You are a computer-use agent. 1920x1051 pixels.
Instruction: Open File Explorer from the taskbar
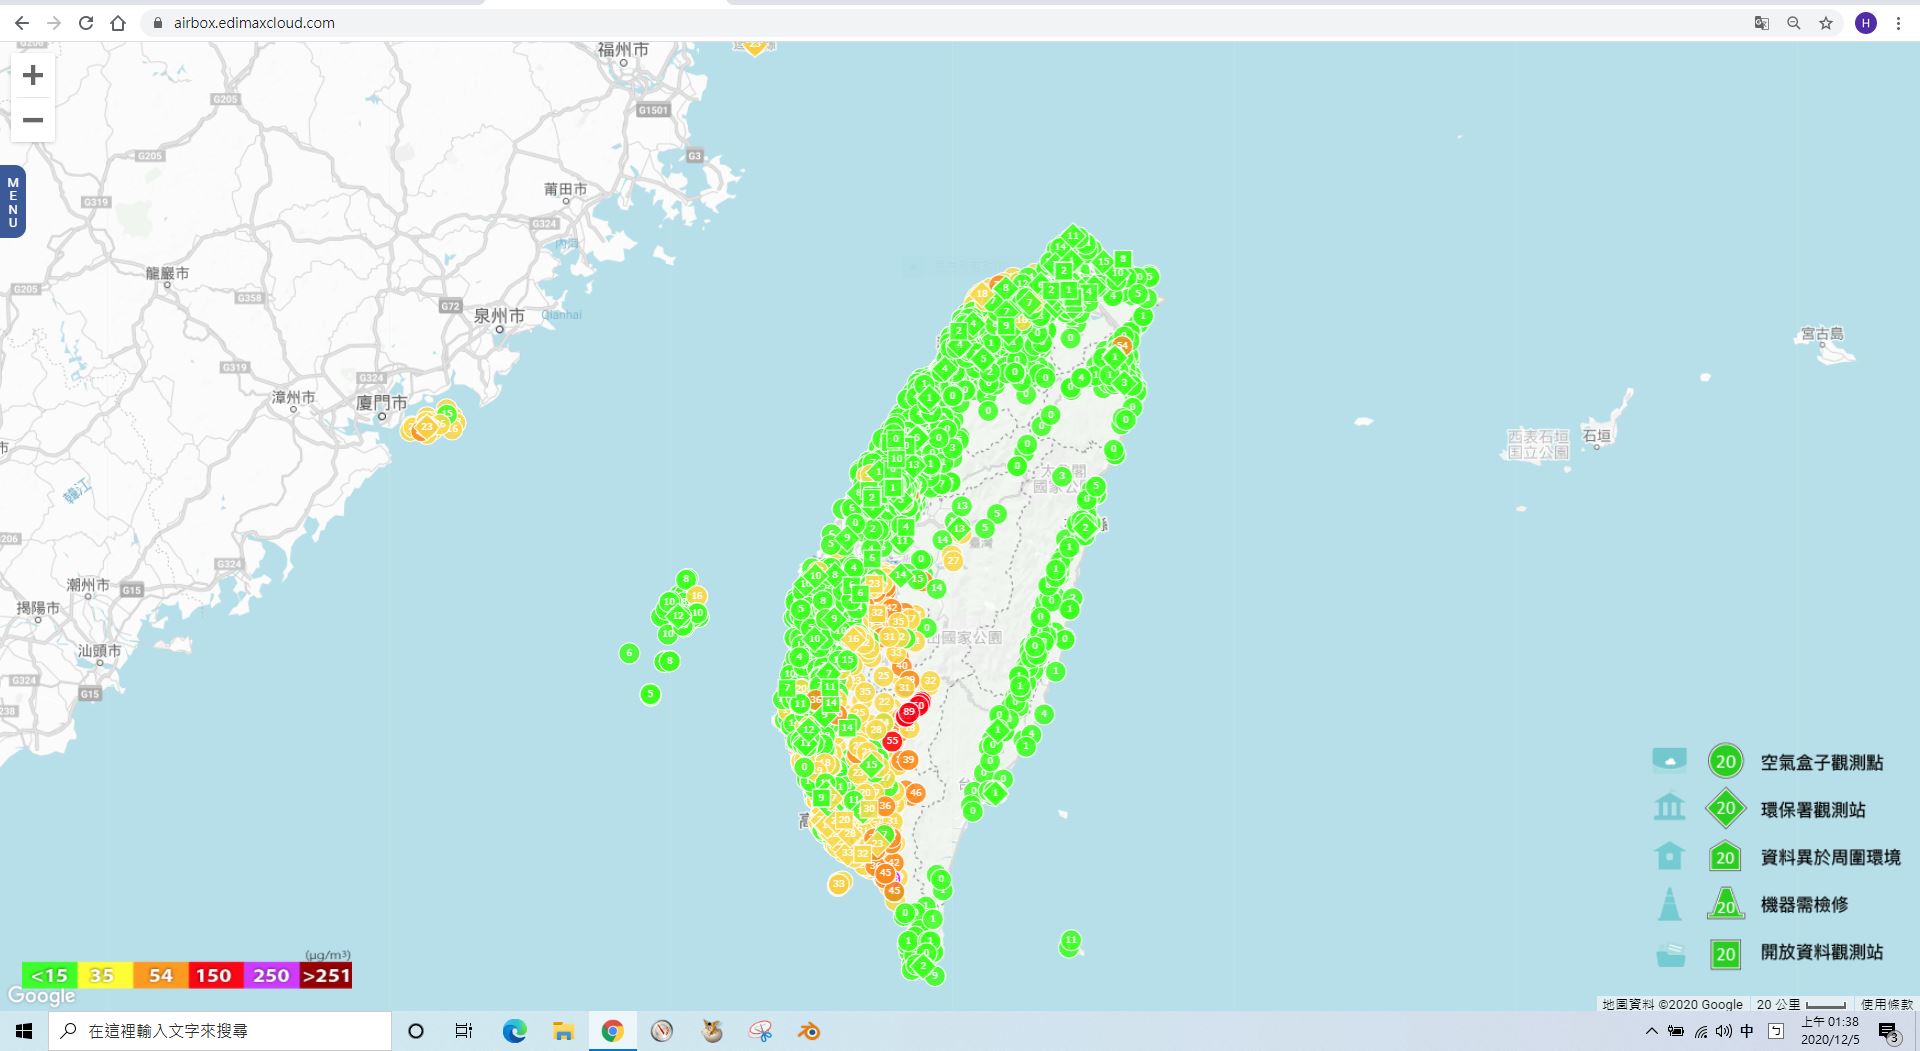point(563,1031)
